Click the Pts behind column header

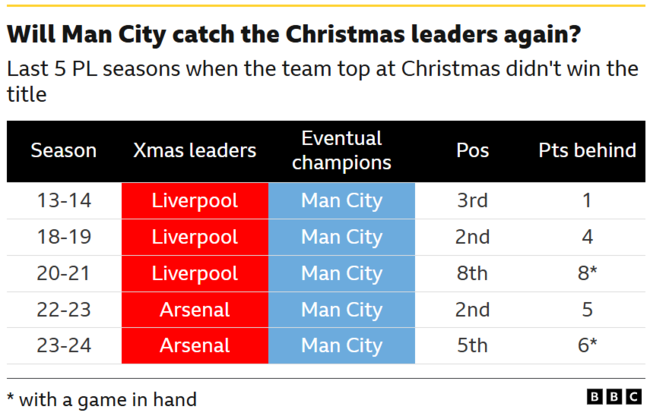point(587,151)
